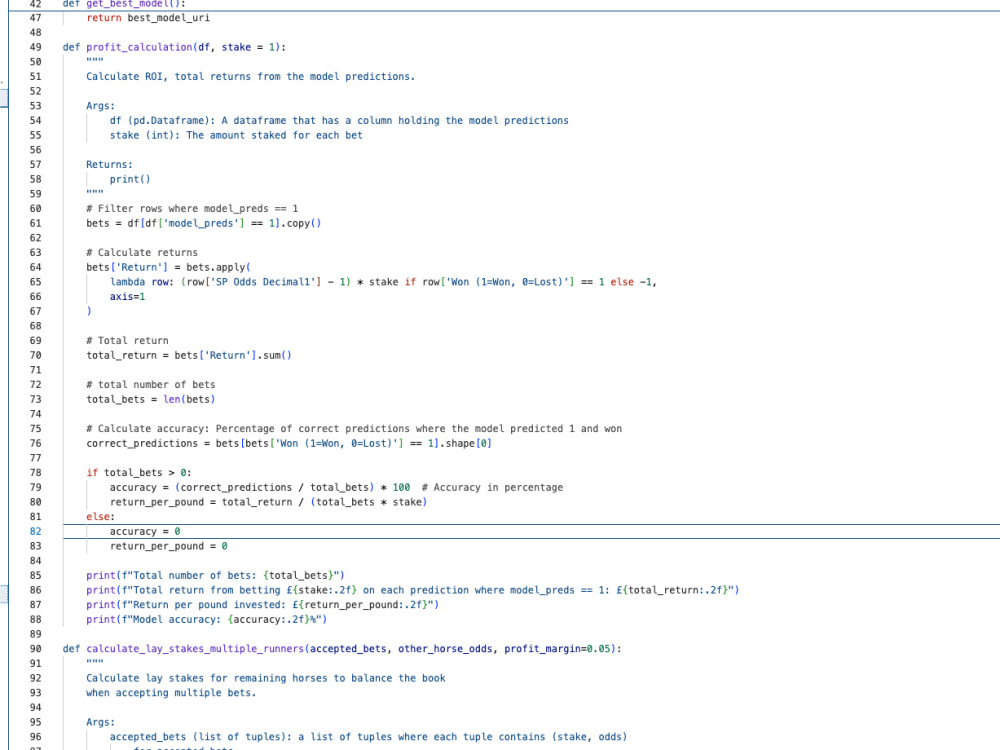Click 'return best_model_uri' on line 47
This screenshot has width=1000, height=750.
[148, 18]
